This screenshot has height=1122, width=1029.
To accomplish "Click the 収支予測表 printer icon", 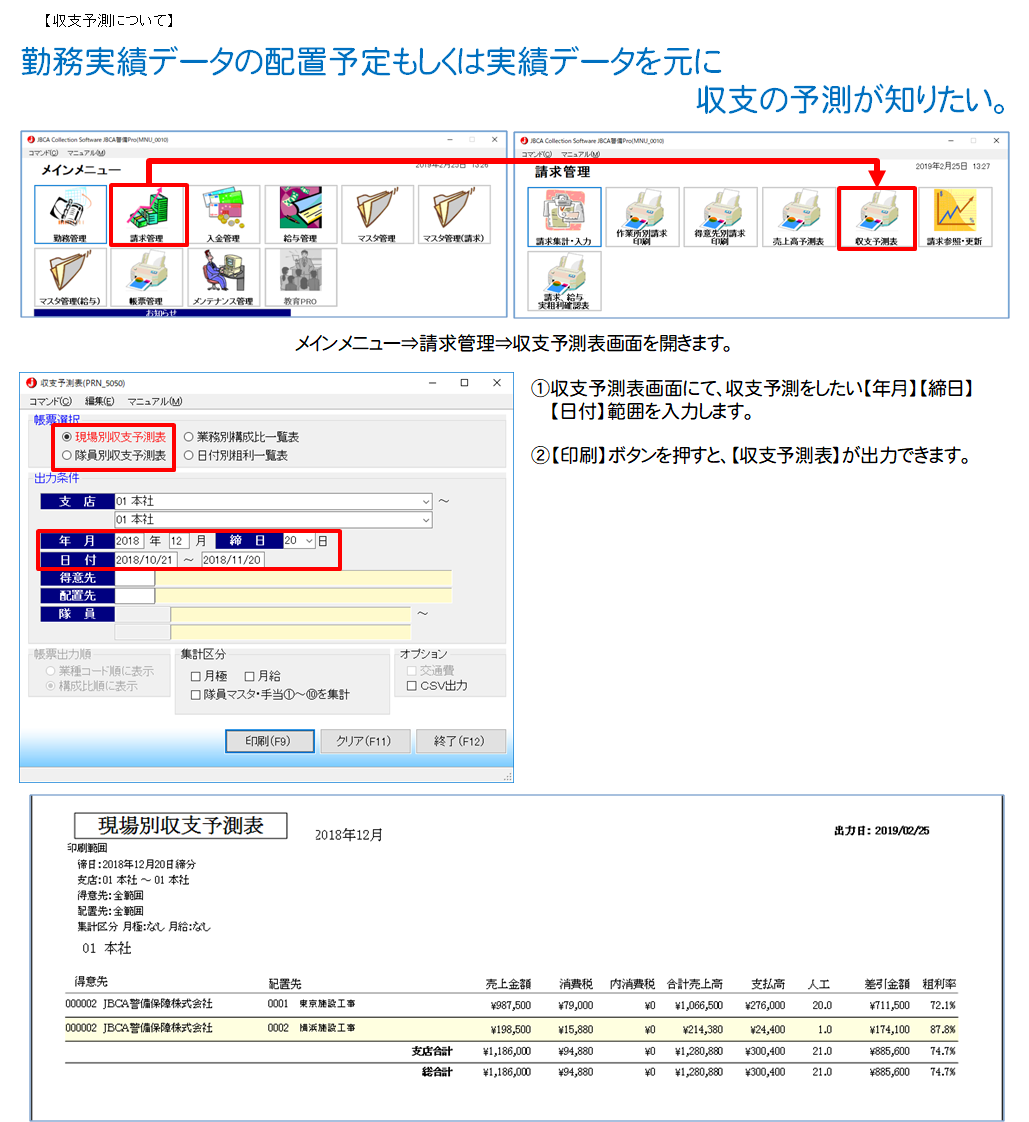I will tap(877, 217).
